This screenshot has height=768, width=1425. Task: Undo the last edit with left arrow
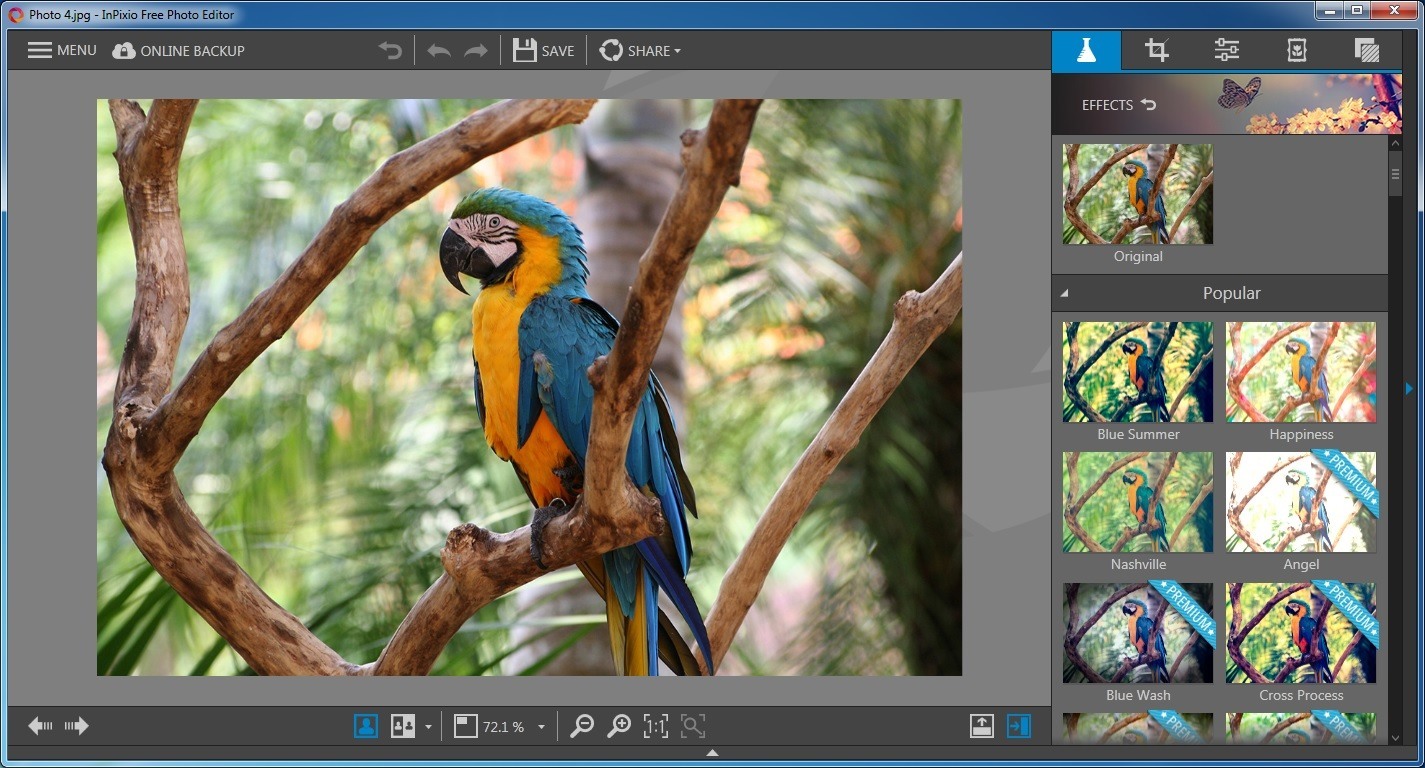pyautogui.click(x=439, y=51)
